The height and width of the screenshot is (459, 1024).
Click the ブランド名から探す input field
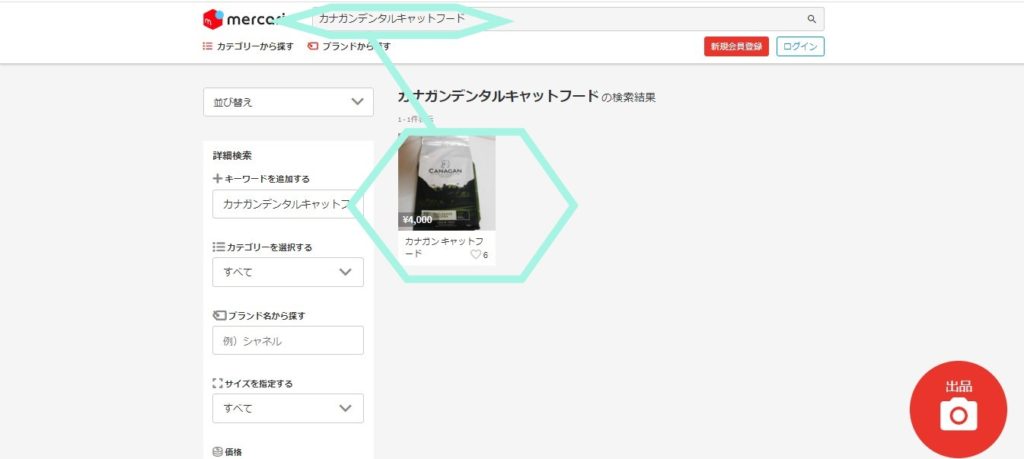[x=288, y=340]
